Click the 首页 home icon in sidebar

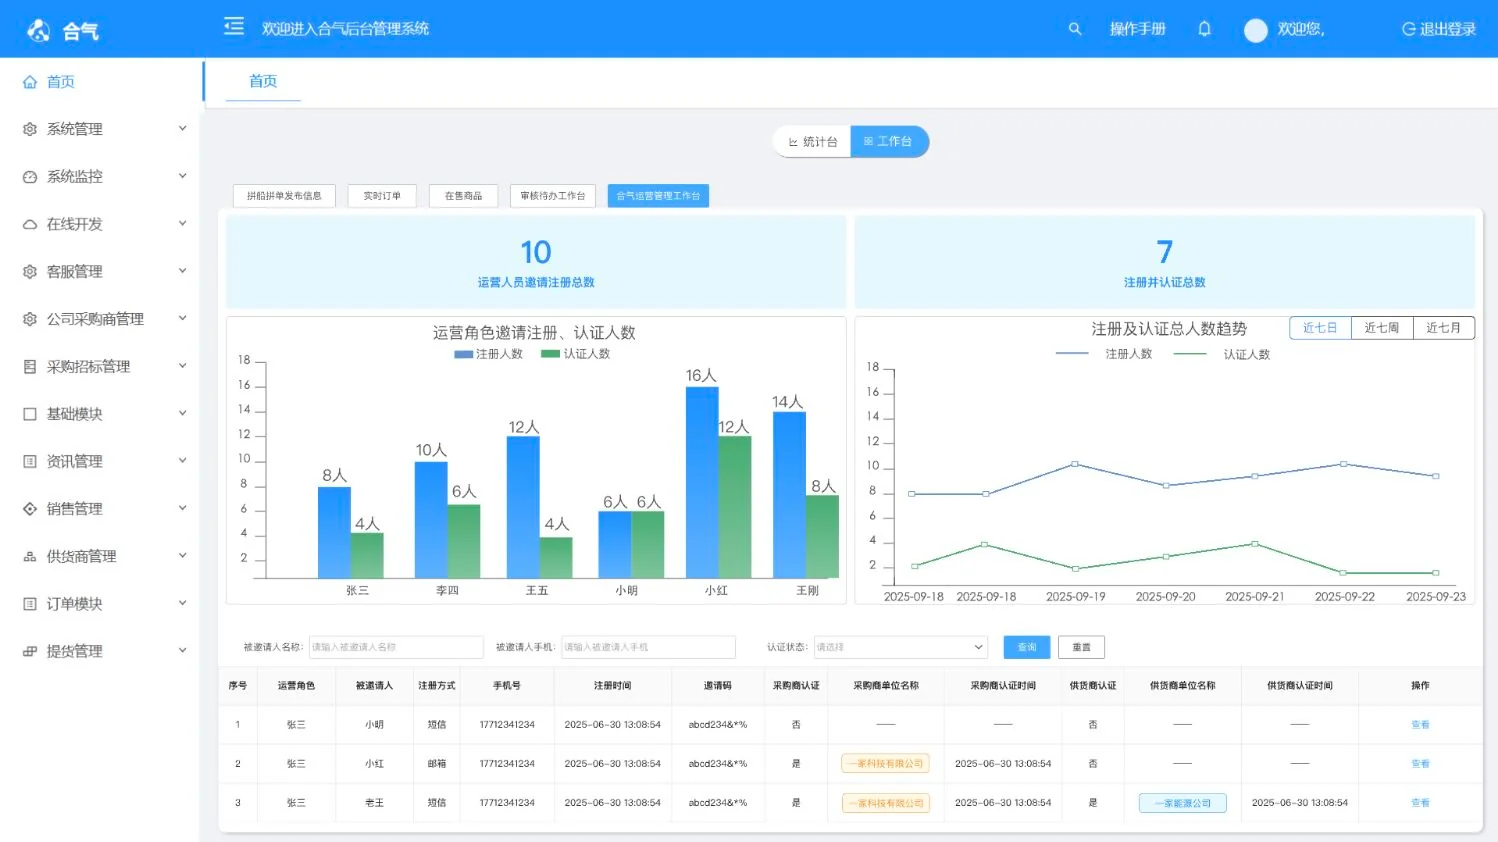click(x=30, y=82)
